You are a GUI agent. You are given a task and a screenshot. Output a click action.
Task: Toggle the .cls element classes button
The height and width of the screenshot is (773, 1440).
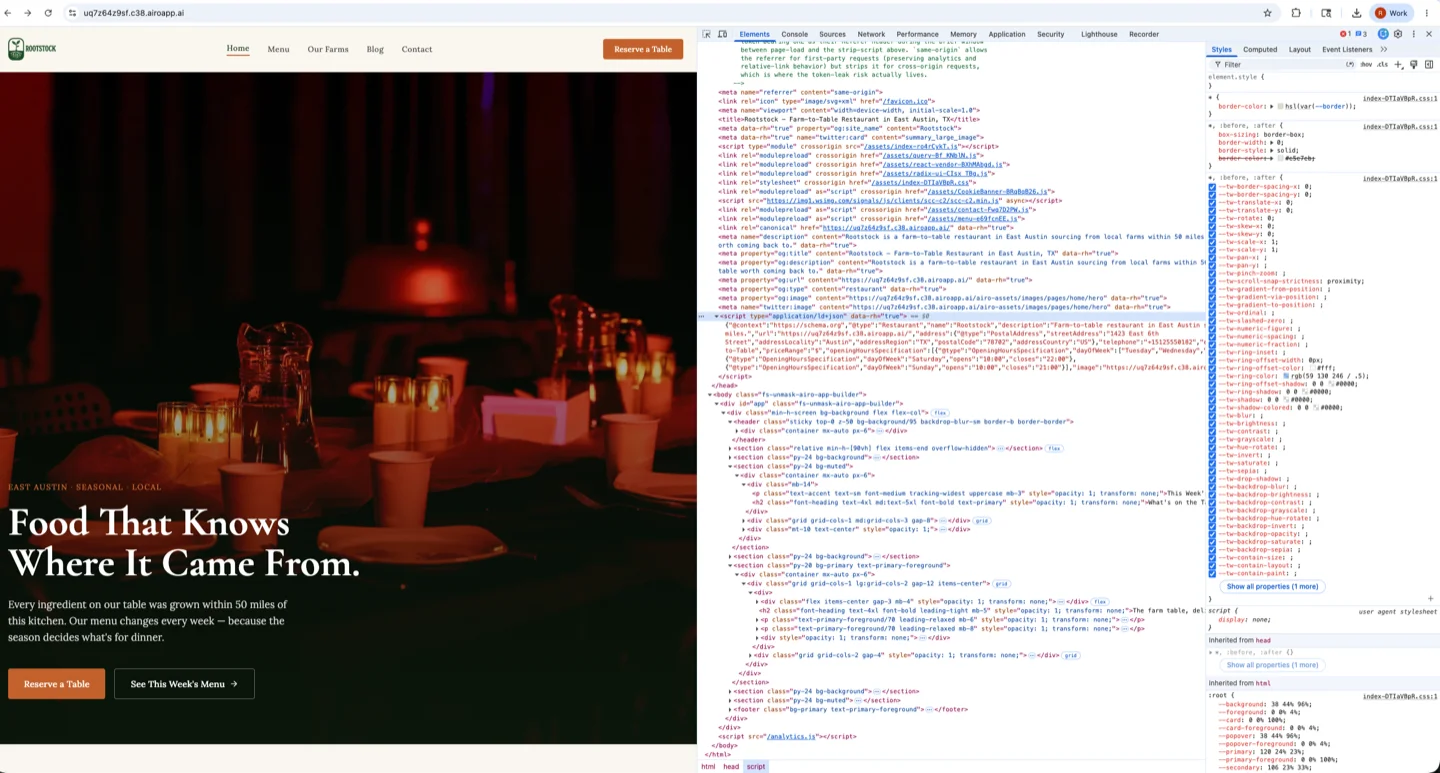tap(1383, 64)
